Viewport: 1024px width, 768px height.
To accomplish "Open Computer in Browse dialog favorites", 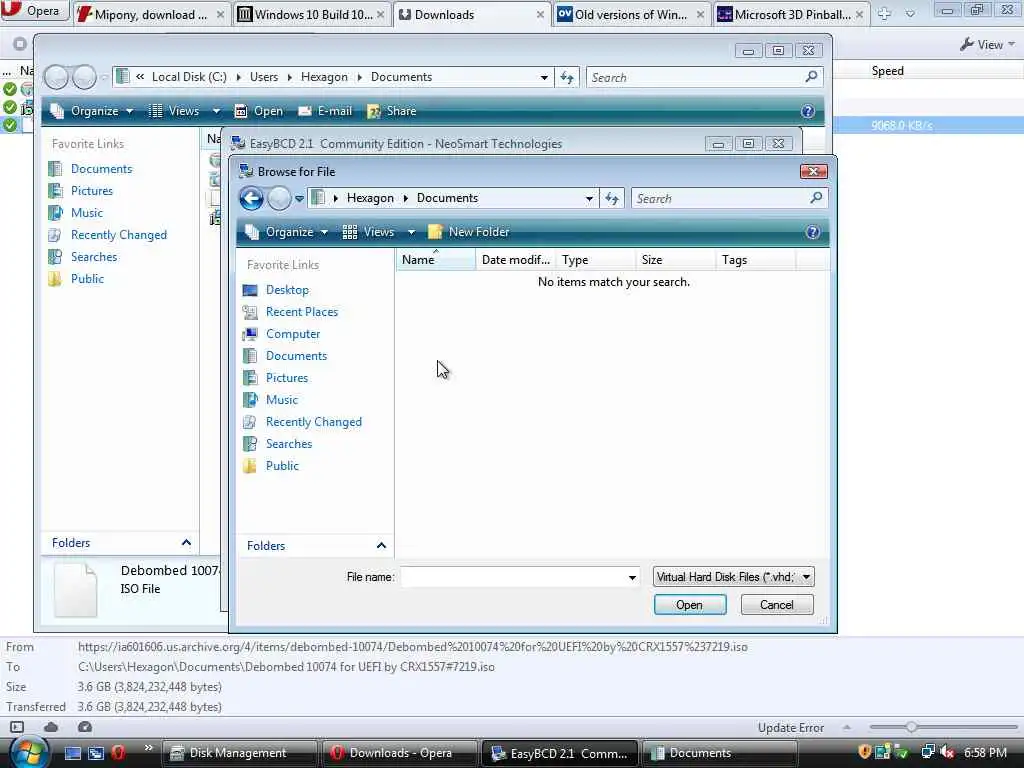I will (293, 334).
